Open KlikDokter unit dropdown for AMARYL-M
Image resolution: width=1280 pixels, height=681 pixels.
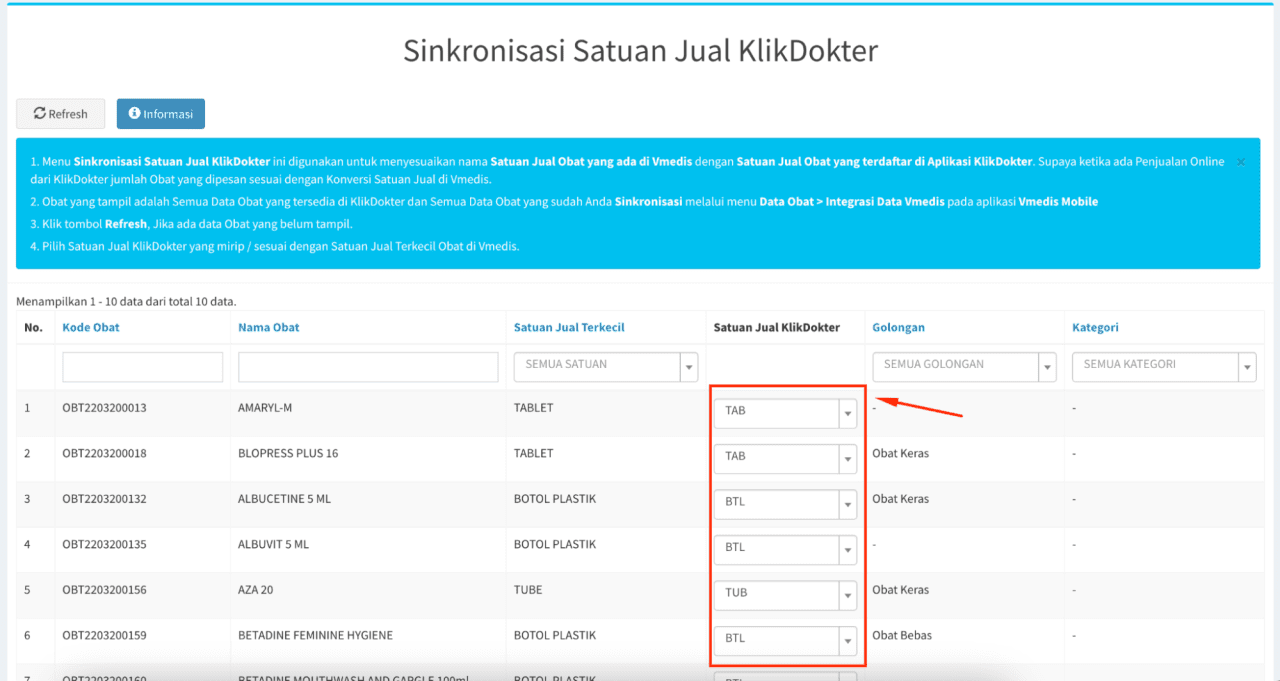pos(785,412)
